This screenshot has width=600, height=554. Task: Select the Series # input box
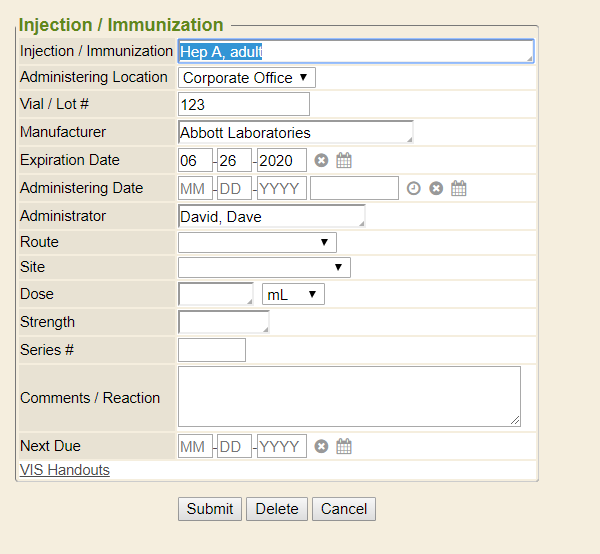point(212,350)
